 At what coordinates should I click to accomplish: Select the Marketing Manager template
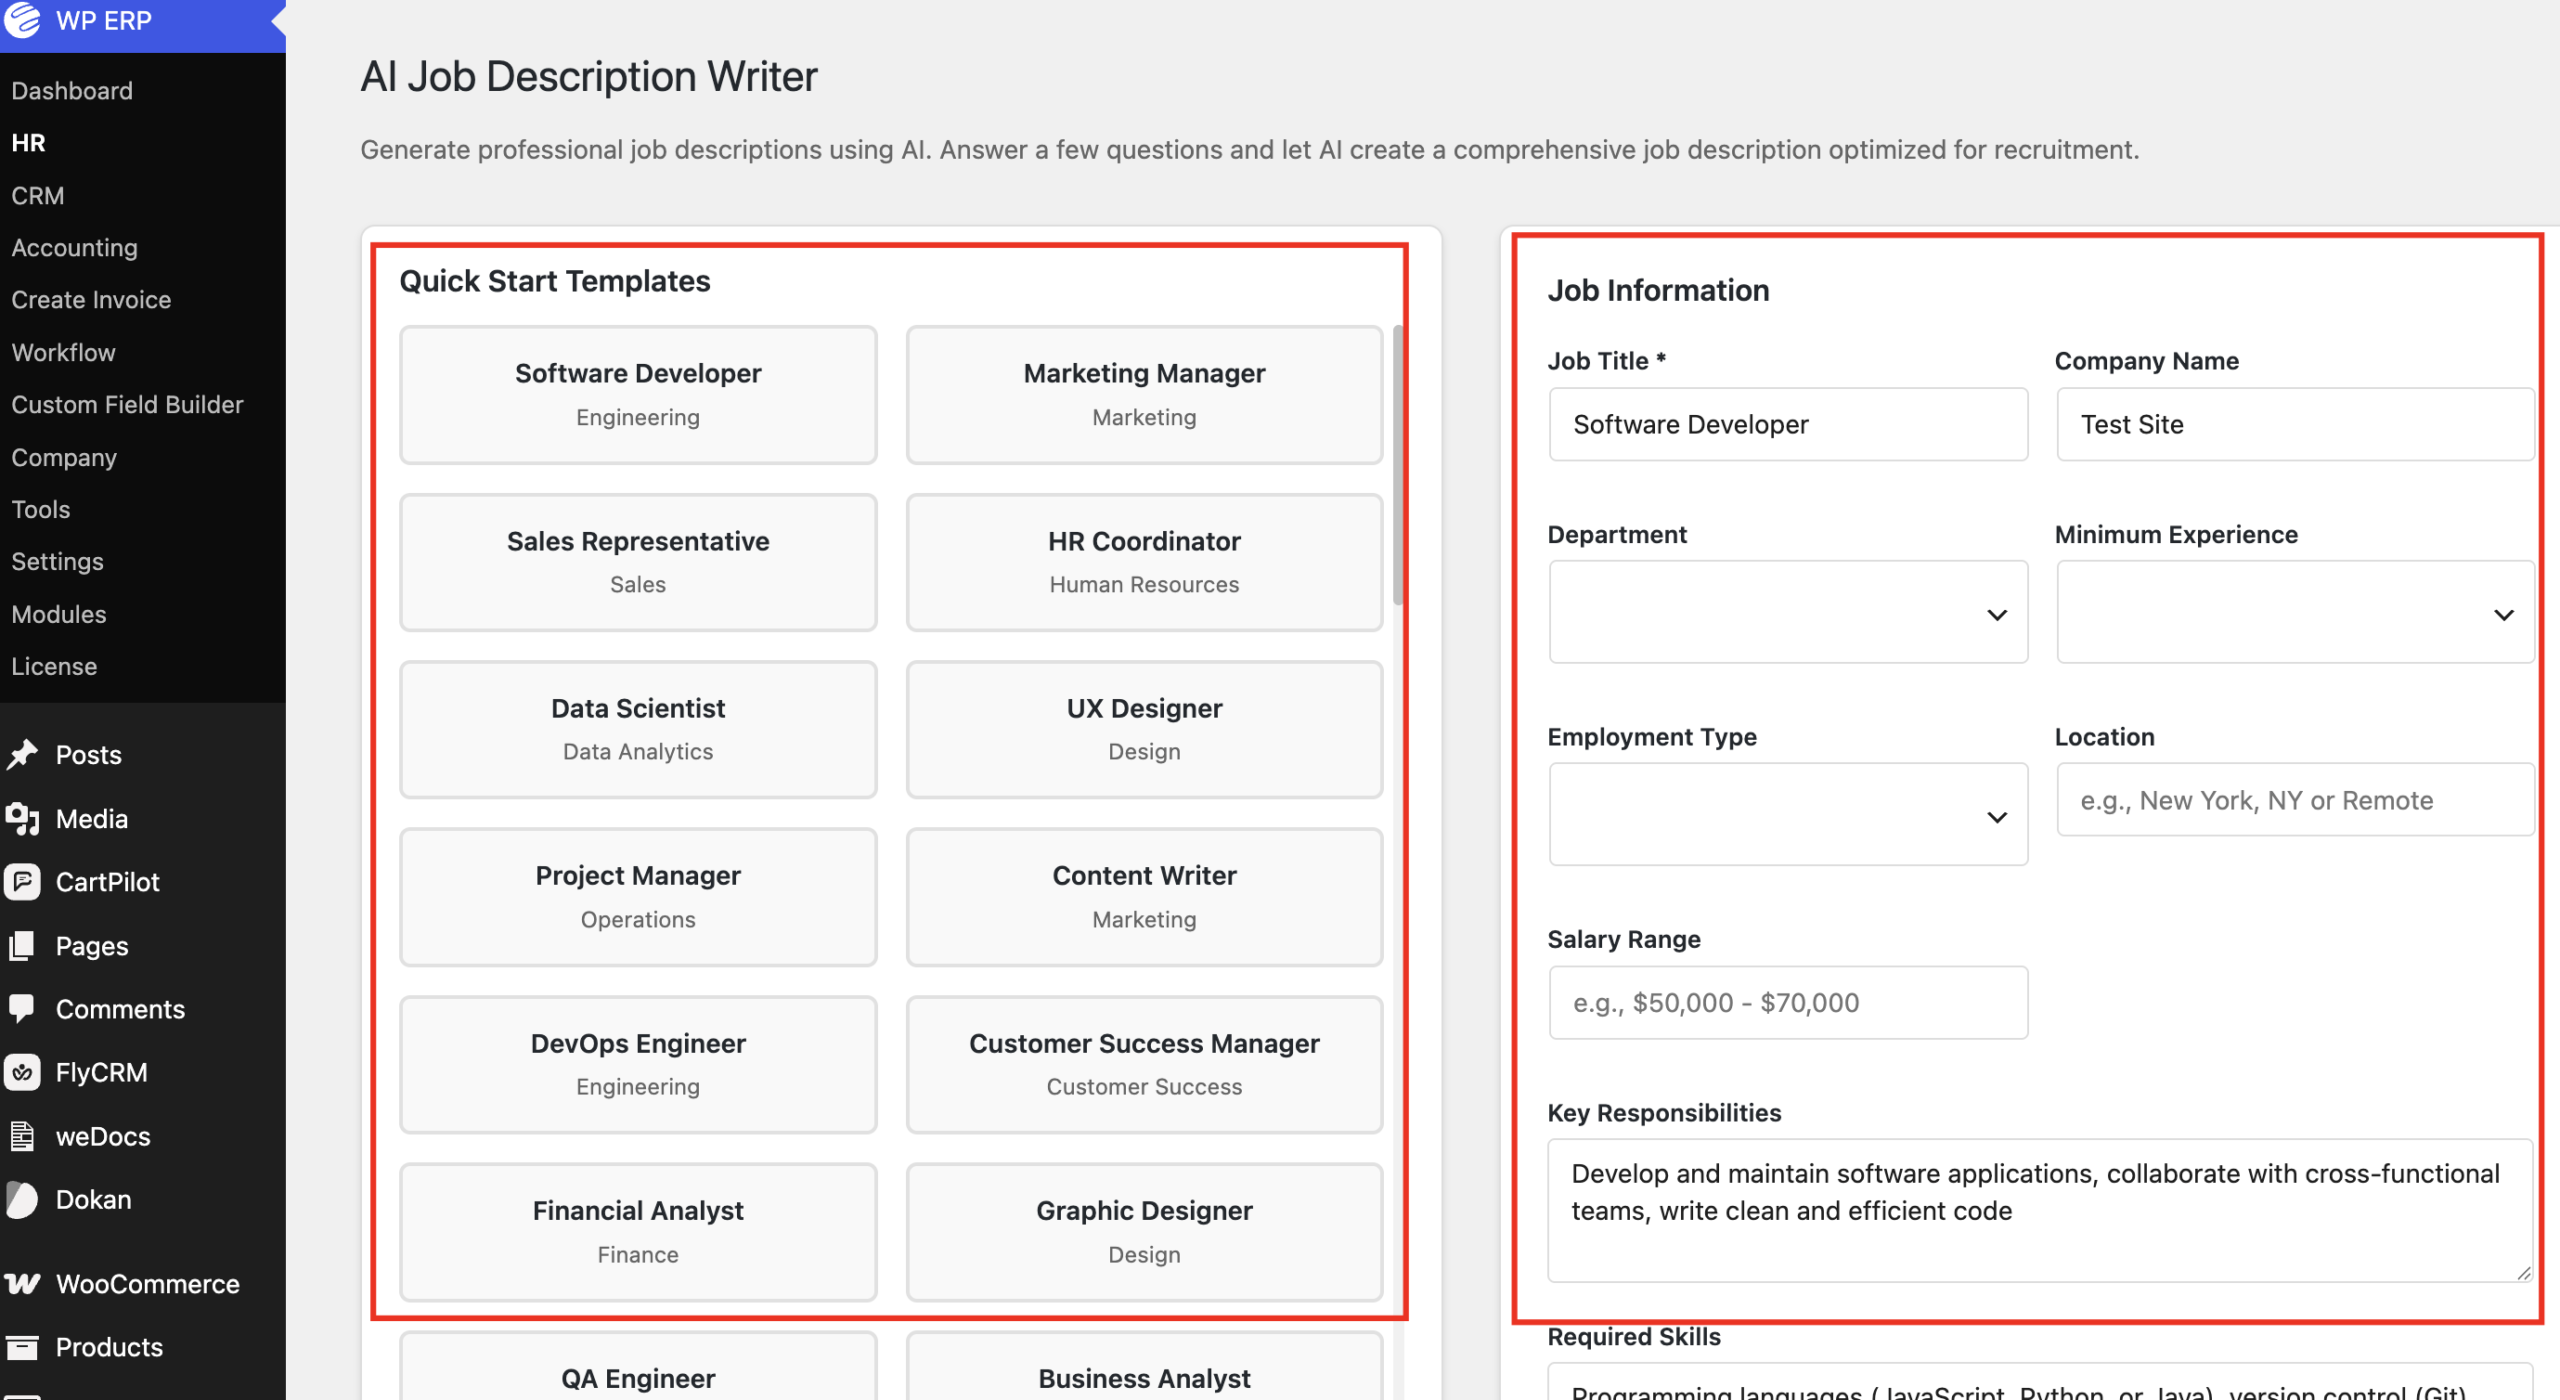click(1144, 395)
